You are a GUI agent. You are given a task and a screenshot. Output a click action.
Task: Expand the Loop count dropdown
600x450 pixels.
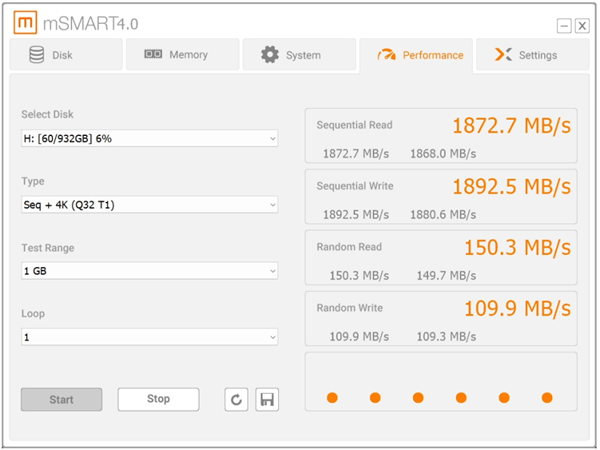tap(149, 337)
